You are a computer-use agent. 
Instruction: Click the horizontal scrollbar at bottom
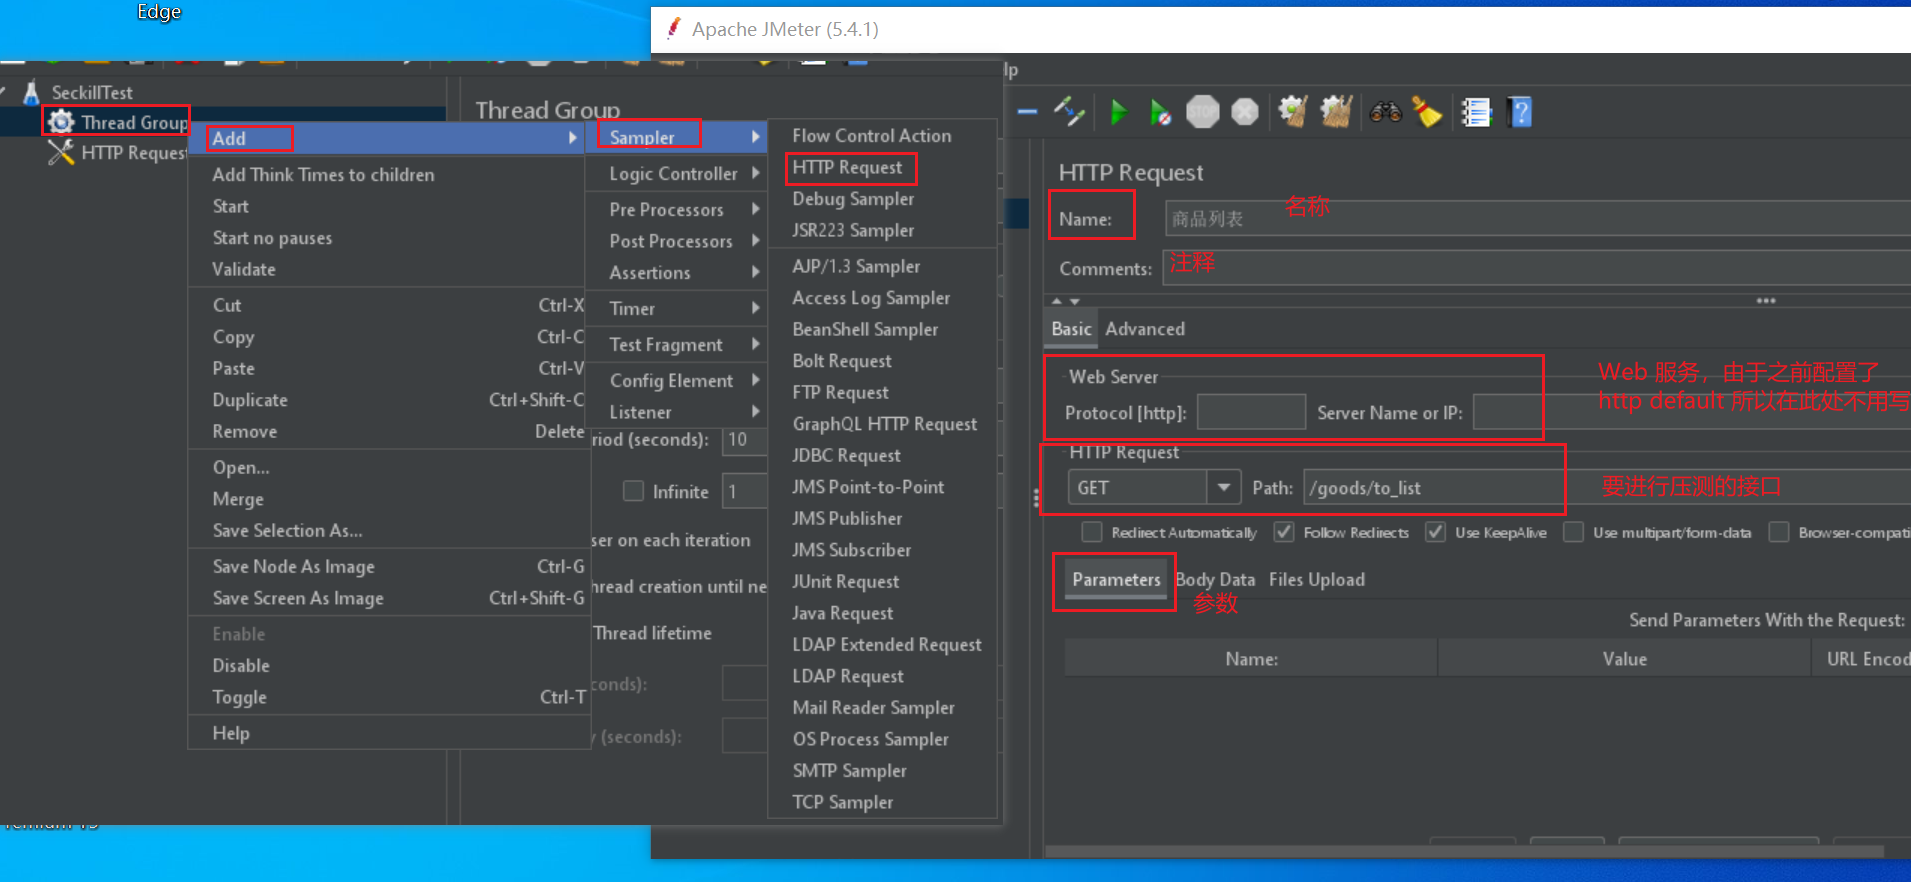(x=1465, y=851)
